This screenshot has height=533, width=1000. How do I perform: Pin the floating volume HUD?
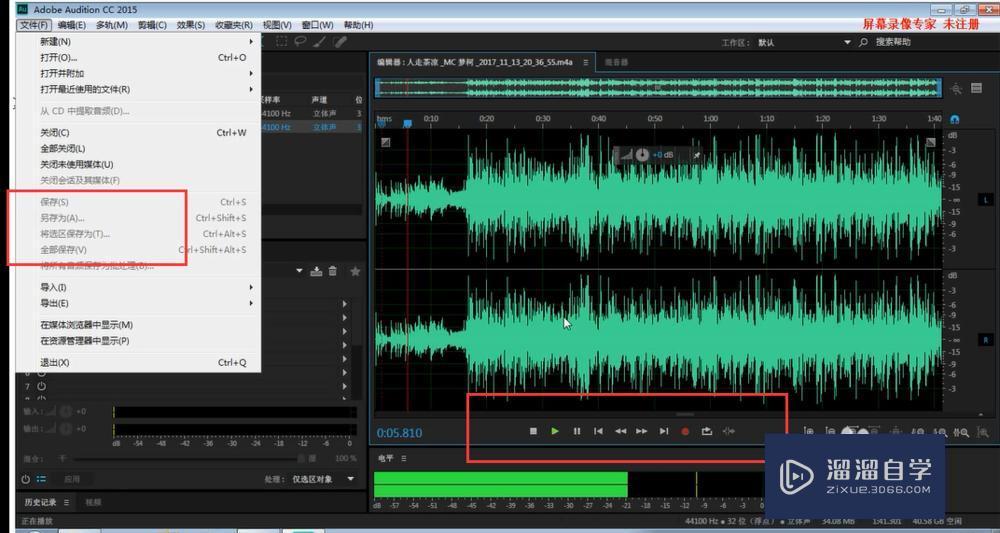click(697, 155)
